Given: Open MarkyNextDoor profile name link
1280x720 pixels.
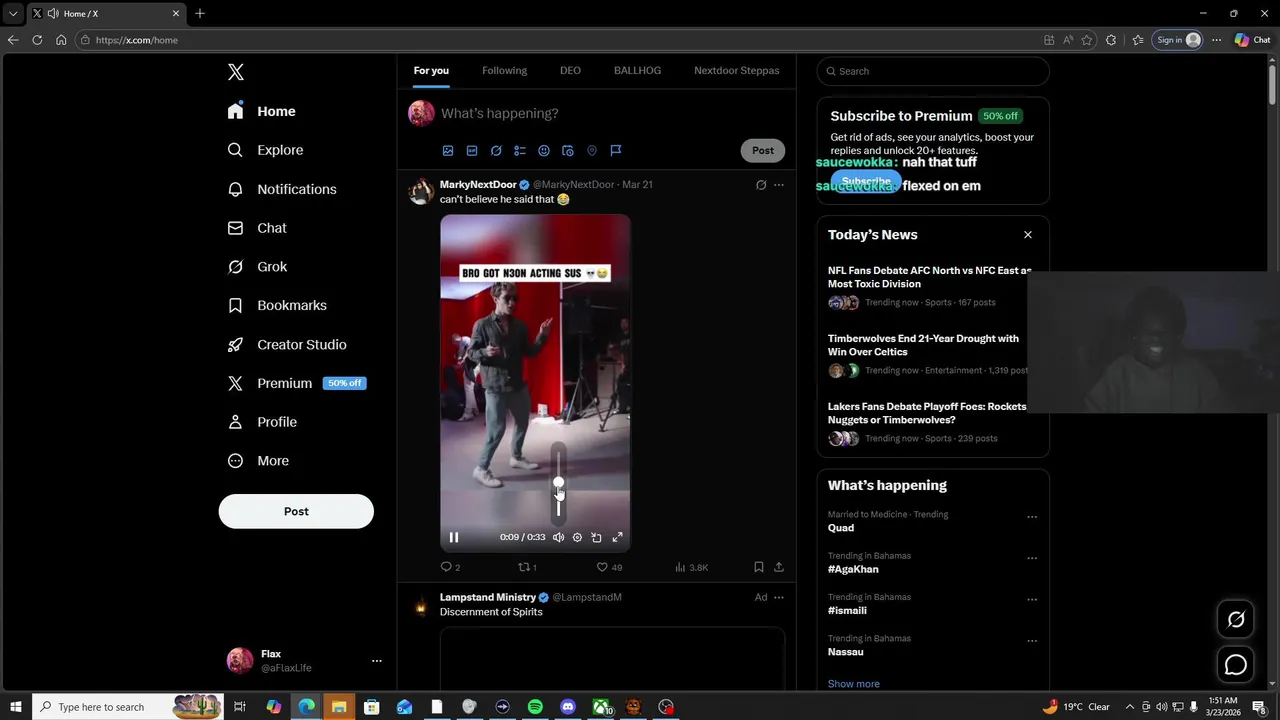Looking at the screenshot, I should [478, 184].
